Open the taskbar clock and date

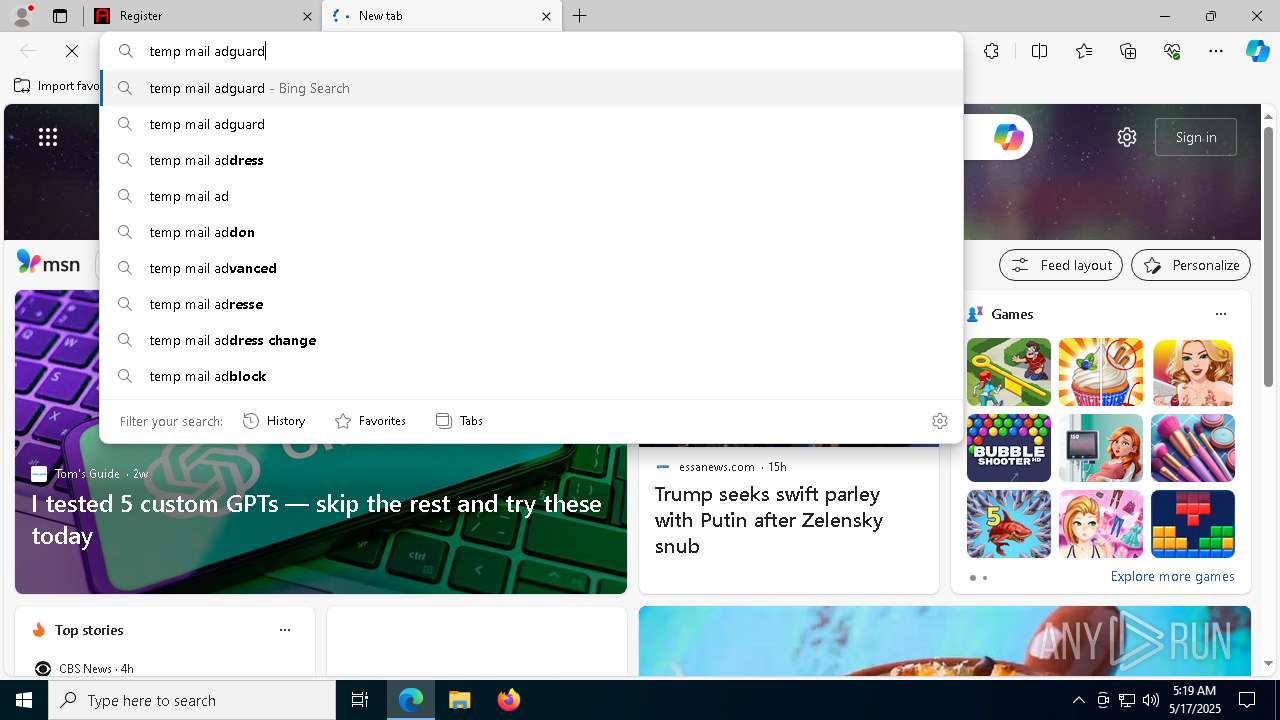pyautogui.click(x=1194, y=700)
